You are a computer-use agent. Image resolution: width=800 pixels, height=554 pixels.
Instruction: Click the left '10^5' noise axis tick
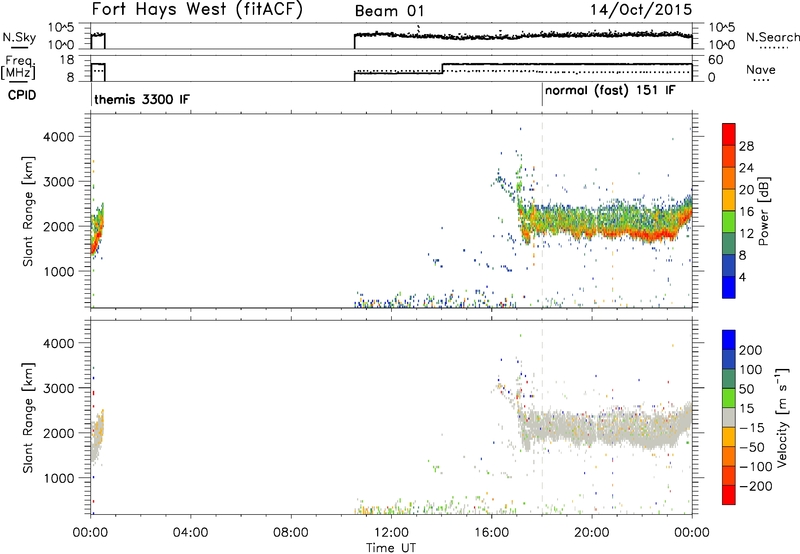pyautogui.click(x=61, y=28)
